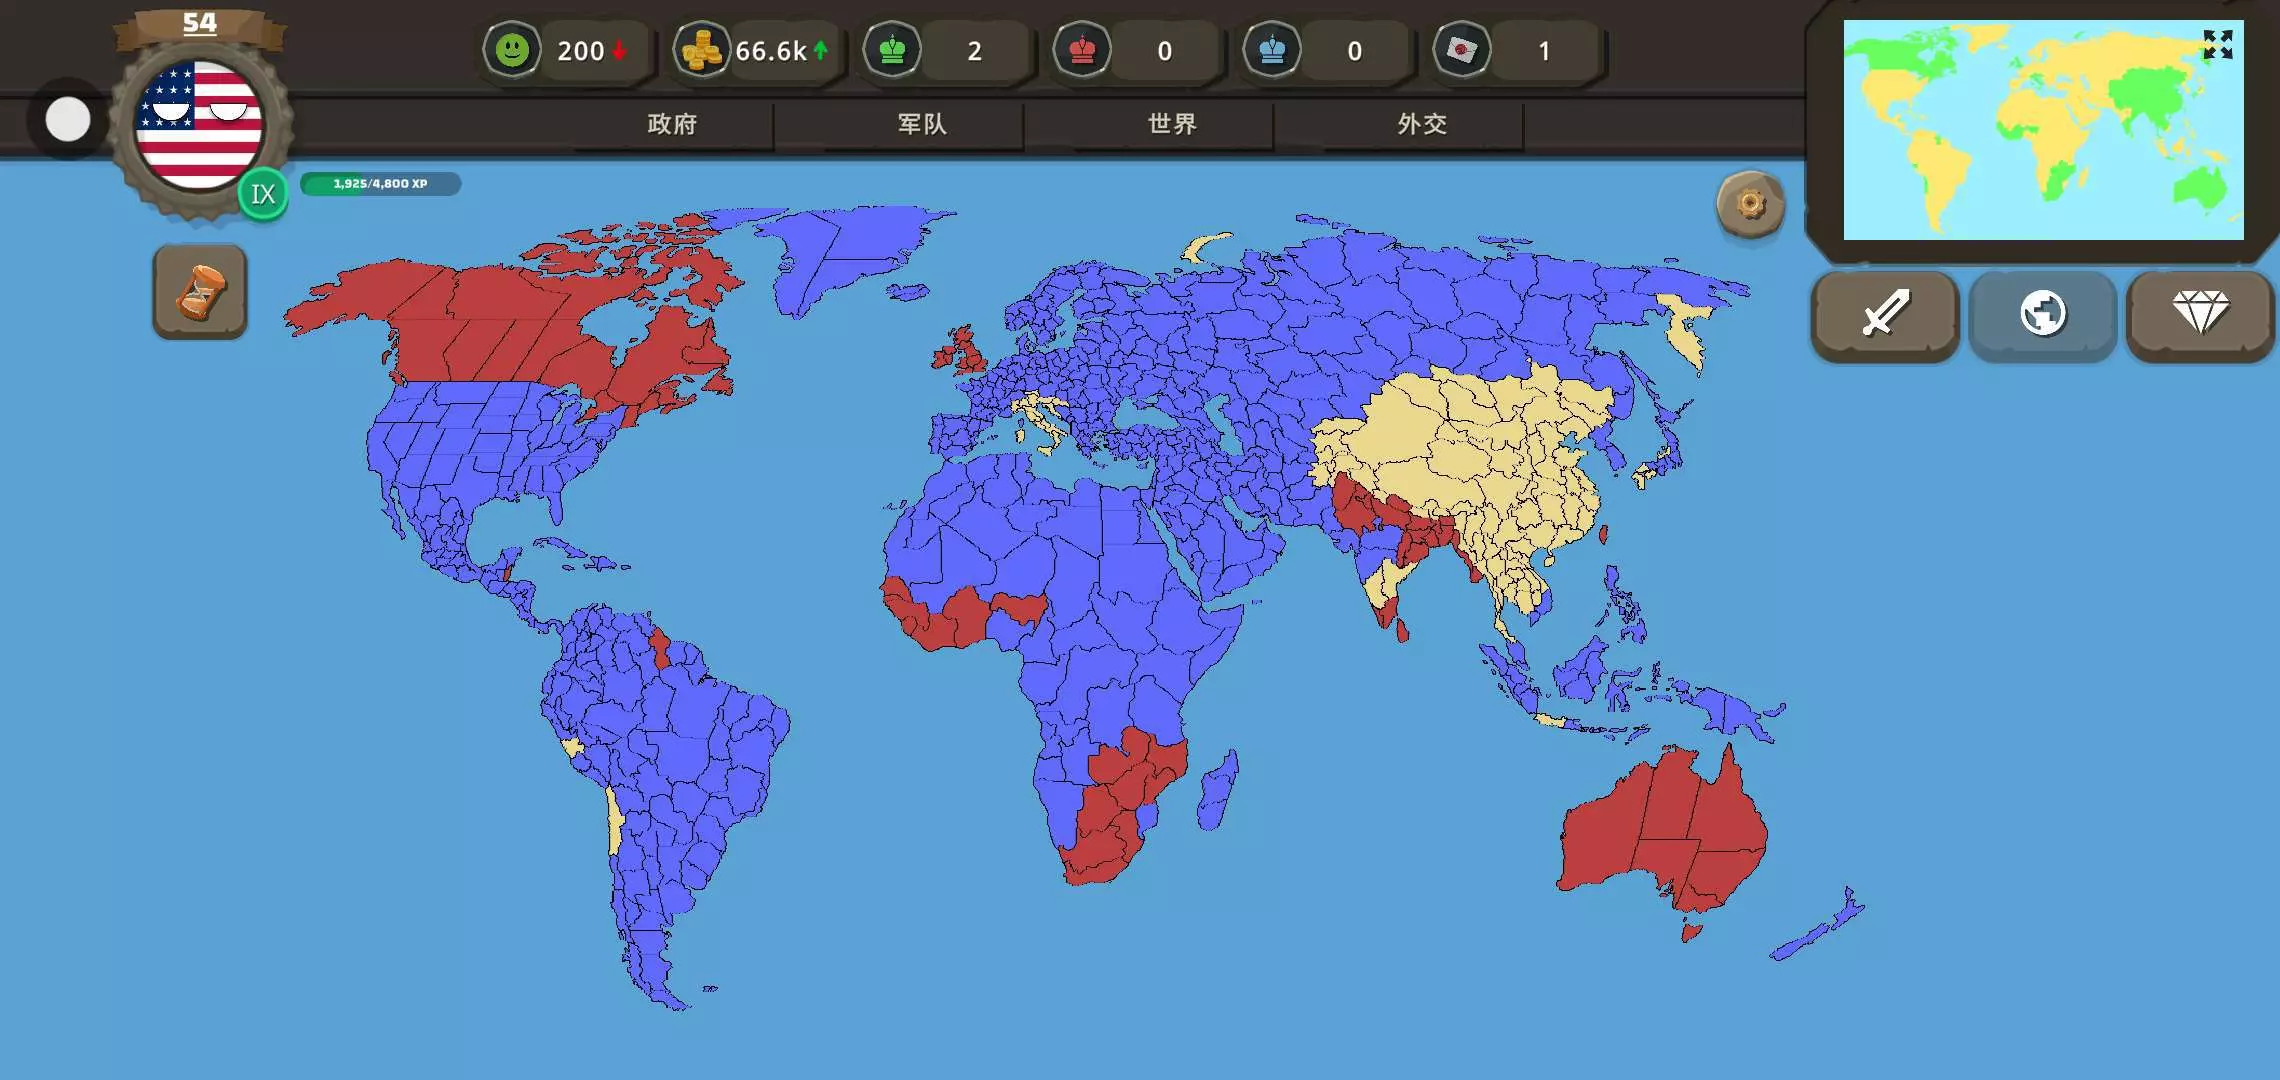Open the 军队 army tab
2280x1080 pixels.
tap(922, 124)
